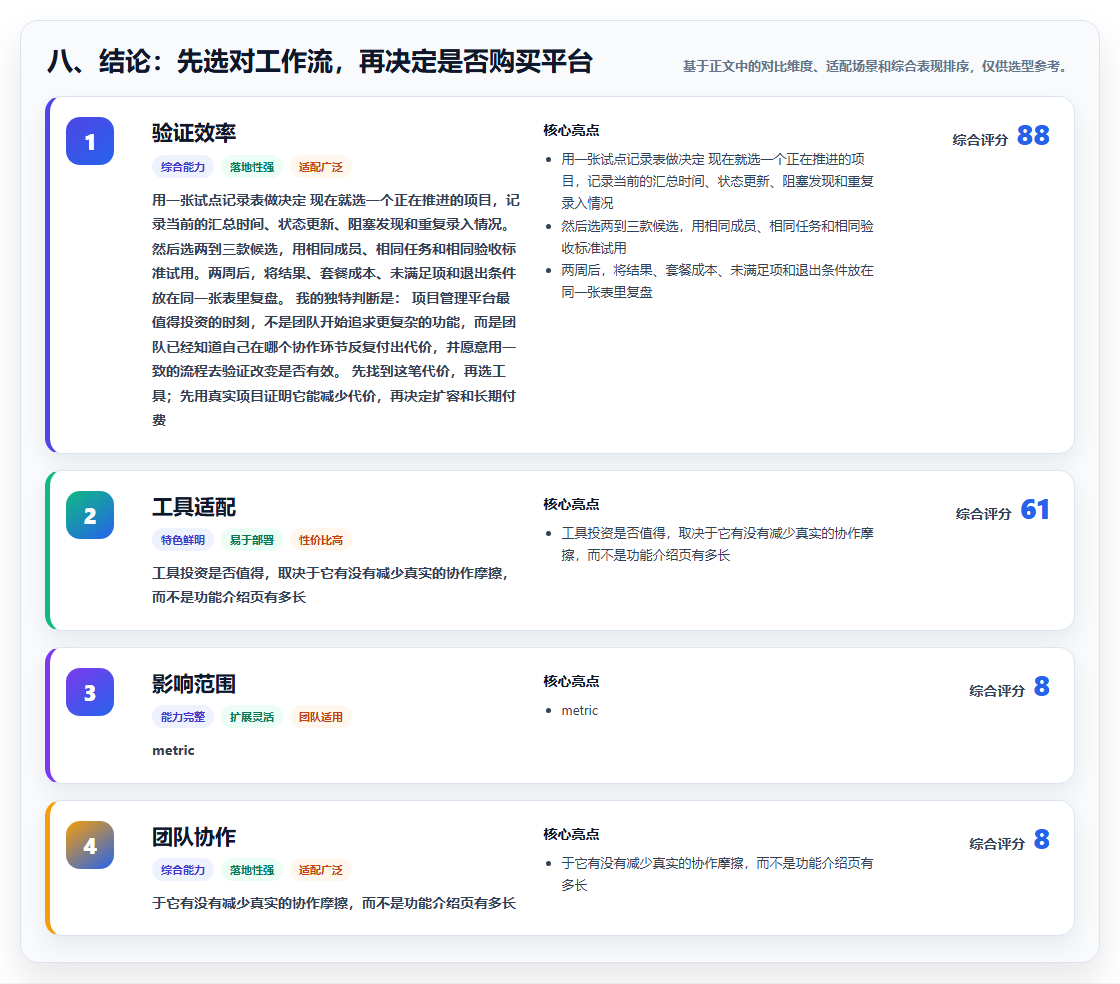Click the rank 4 number badge
The height and width of the screenshot is (984, 1120).
[90, 845]
